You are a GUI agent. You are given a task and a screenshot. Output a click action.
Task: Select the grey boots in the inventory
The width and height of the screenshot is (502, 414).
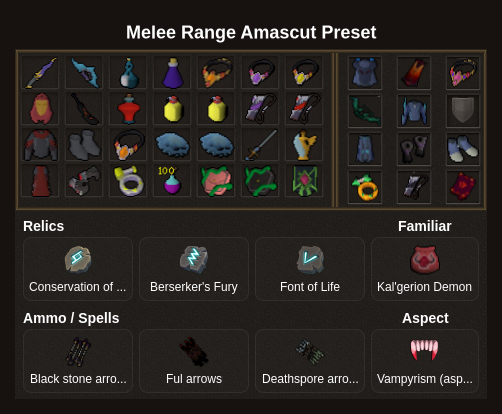(x=85, y=145)
